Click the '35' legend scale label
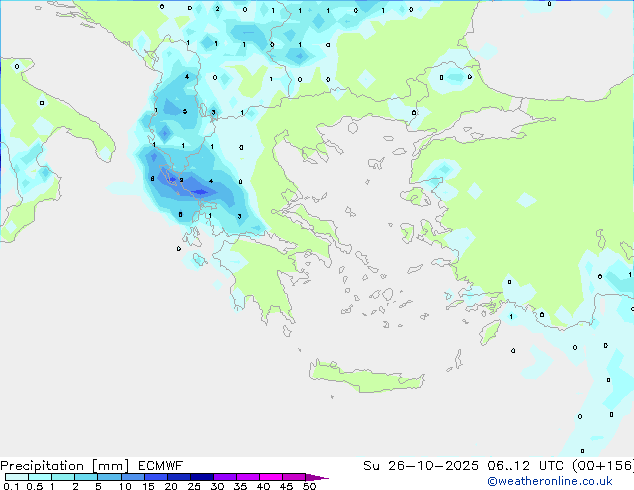The width and height of the screenshot is (634, 490). pyautogui.click(x=240, y=486)
